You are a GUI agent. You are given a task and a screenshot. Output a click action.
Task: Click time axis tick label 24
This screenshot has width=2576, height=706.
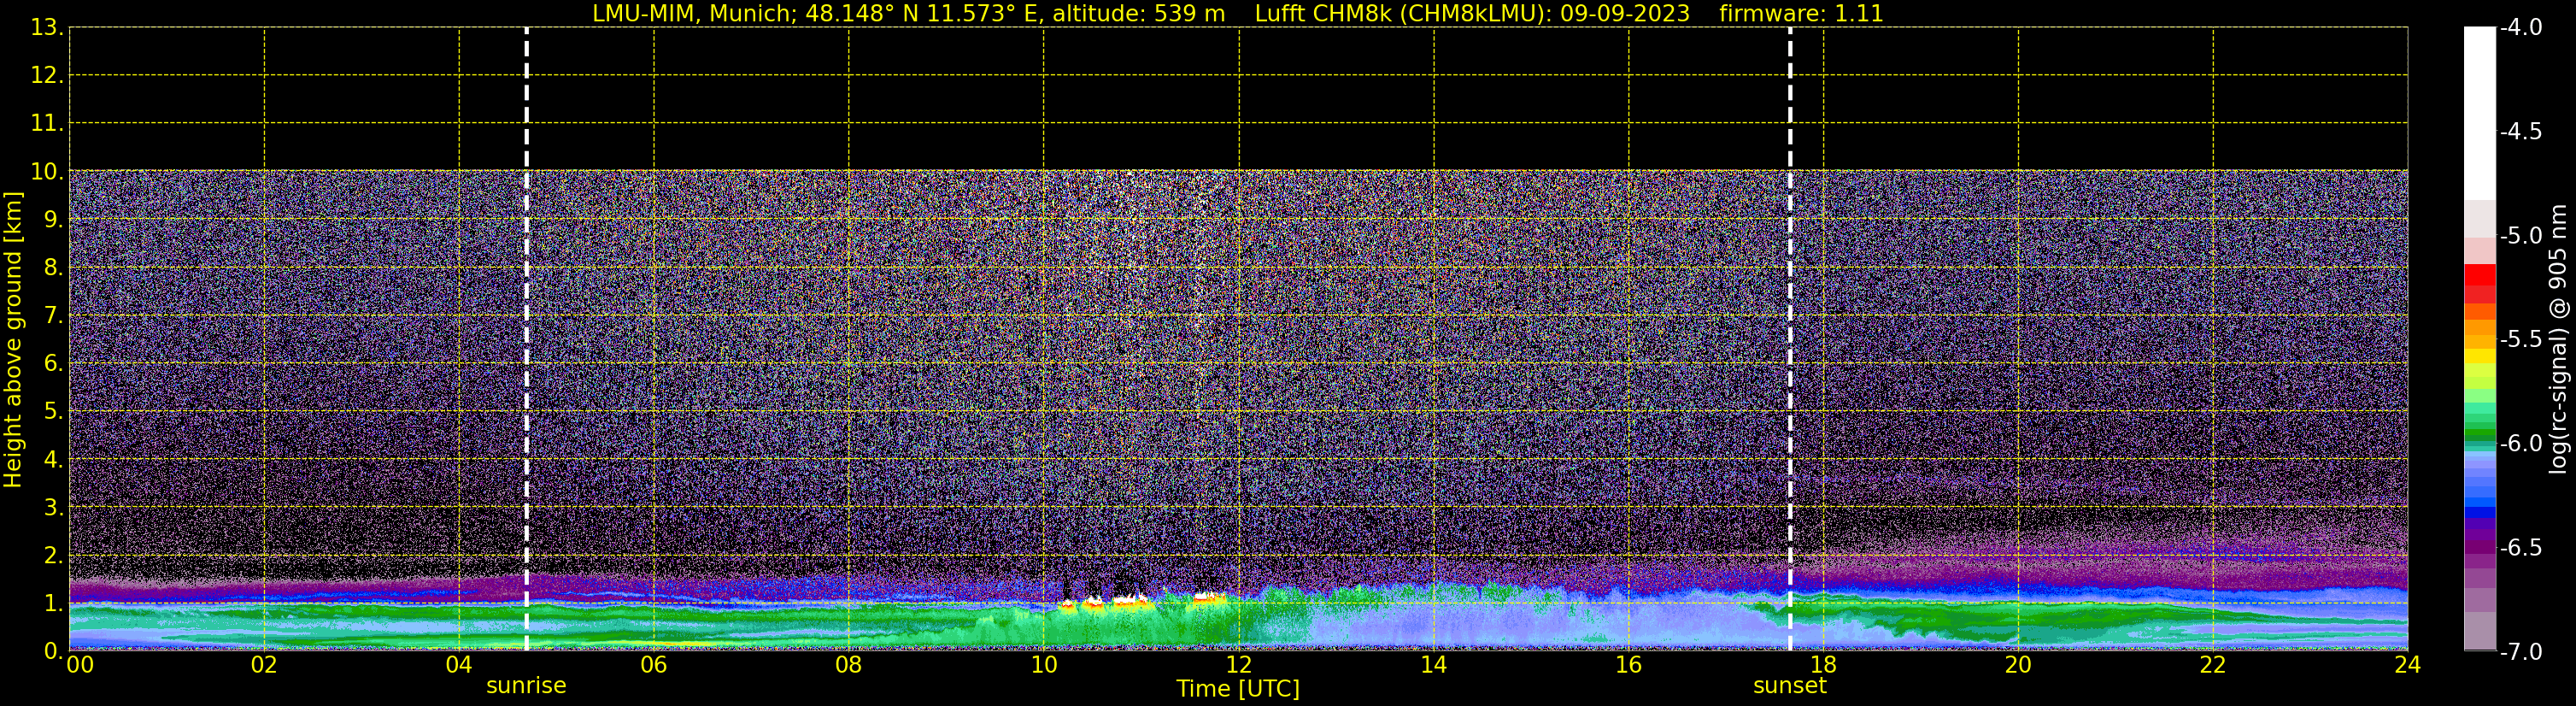(2408, 665)
